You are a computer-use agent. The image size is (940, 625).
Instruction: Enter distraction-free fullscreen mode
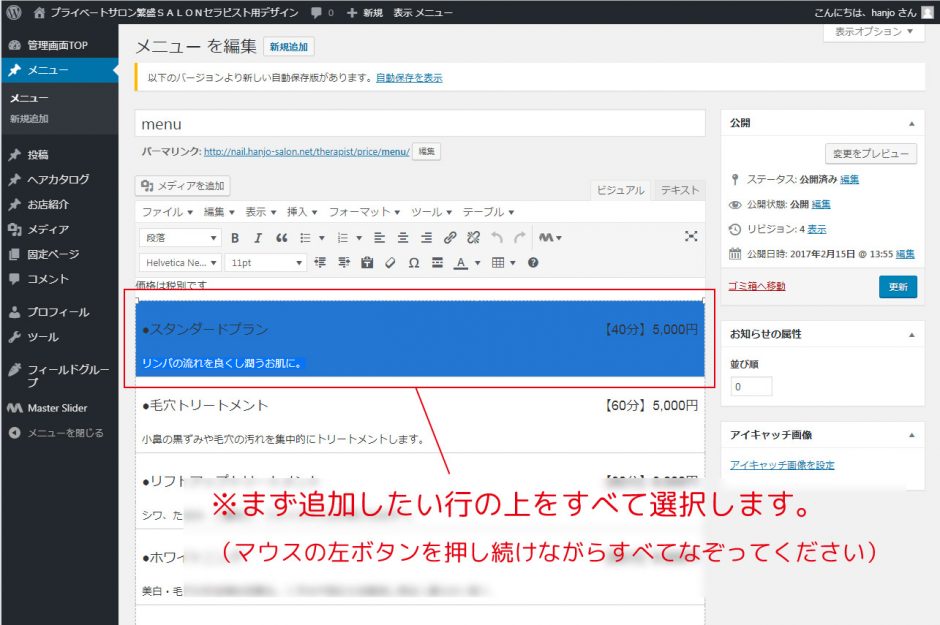tap(691, 237)
